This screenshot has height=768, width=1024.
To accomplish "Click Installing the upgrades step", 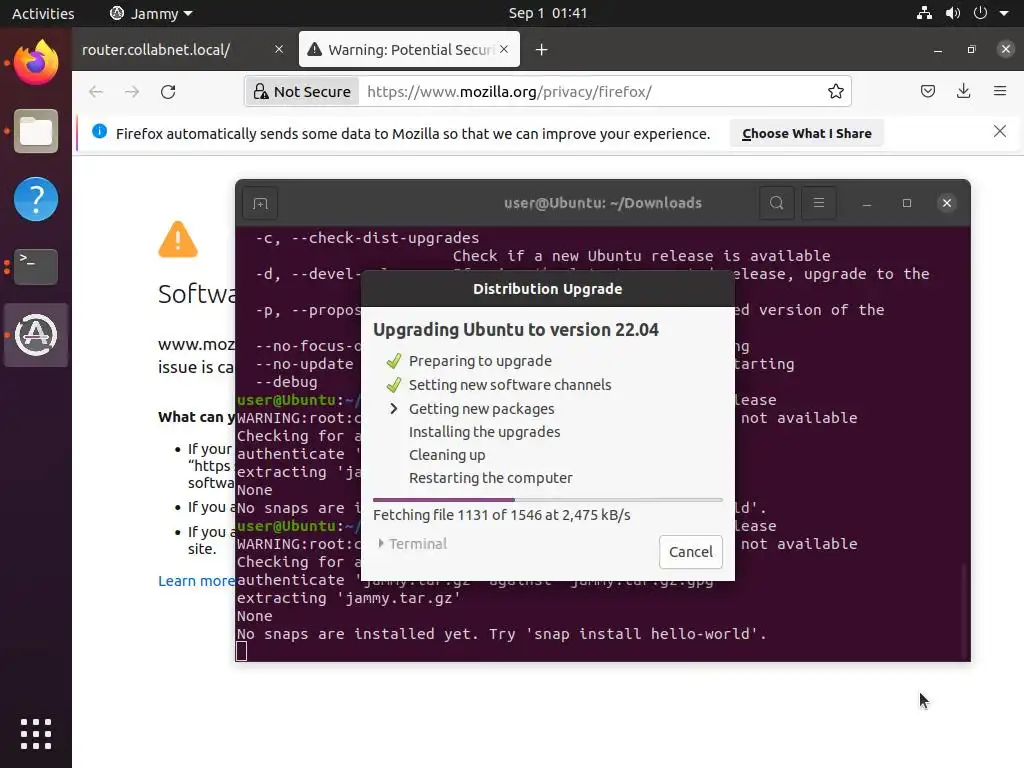I will [x=485, y=432].
